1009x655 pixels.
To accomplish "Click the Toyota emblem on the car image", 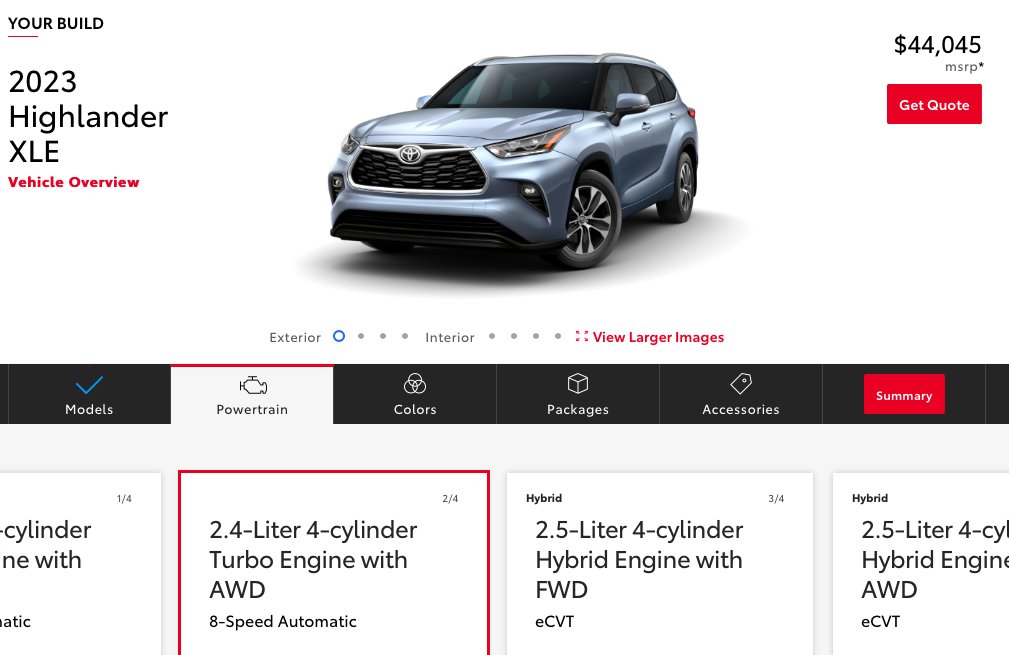I will 410,154.
